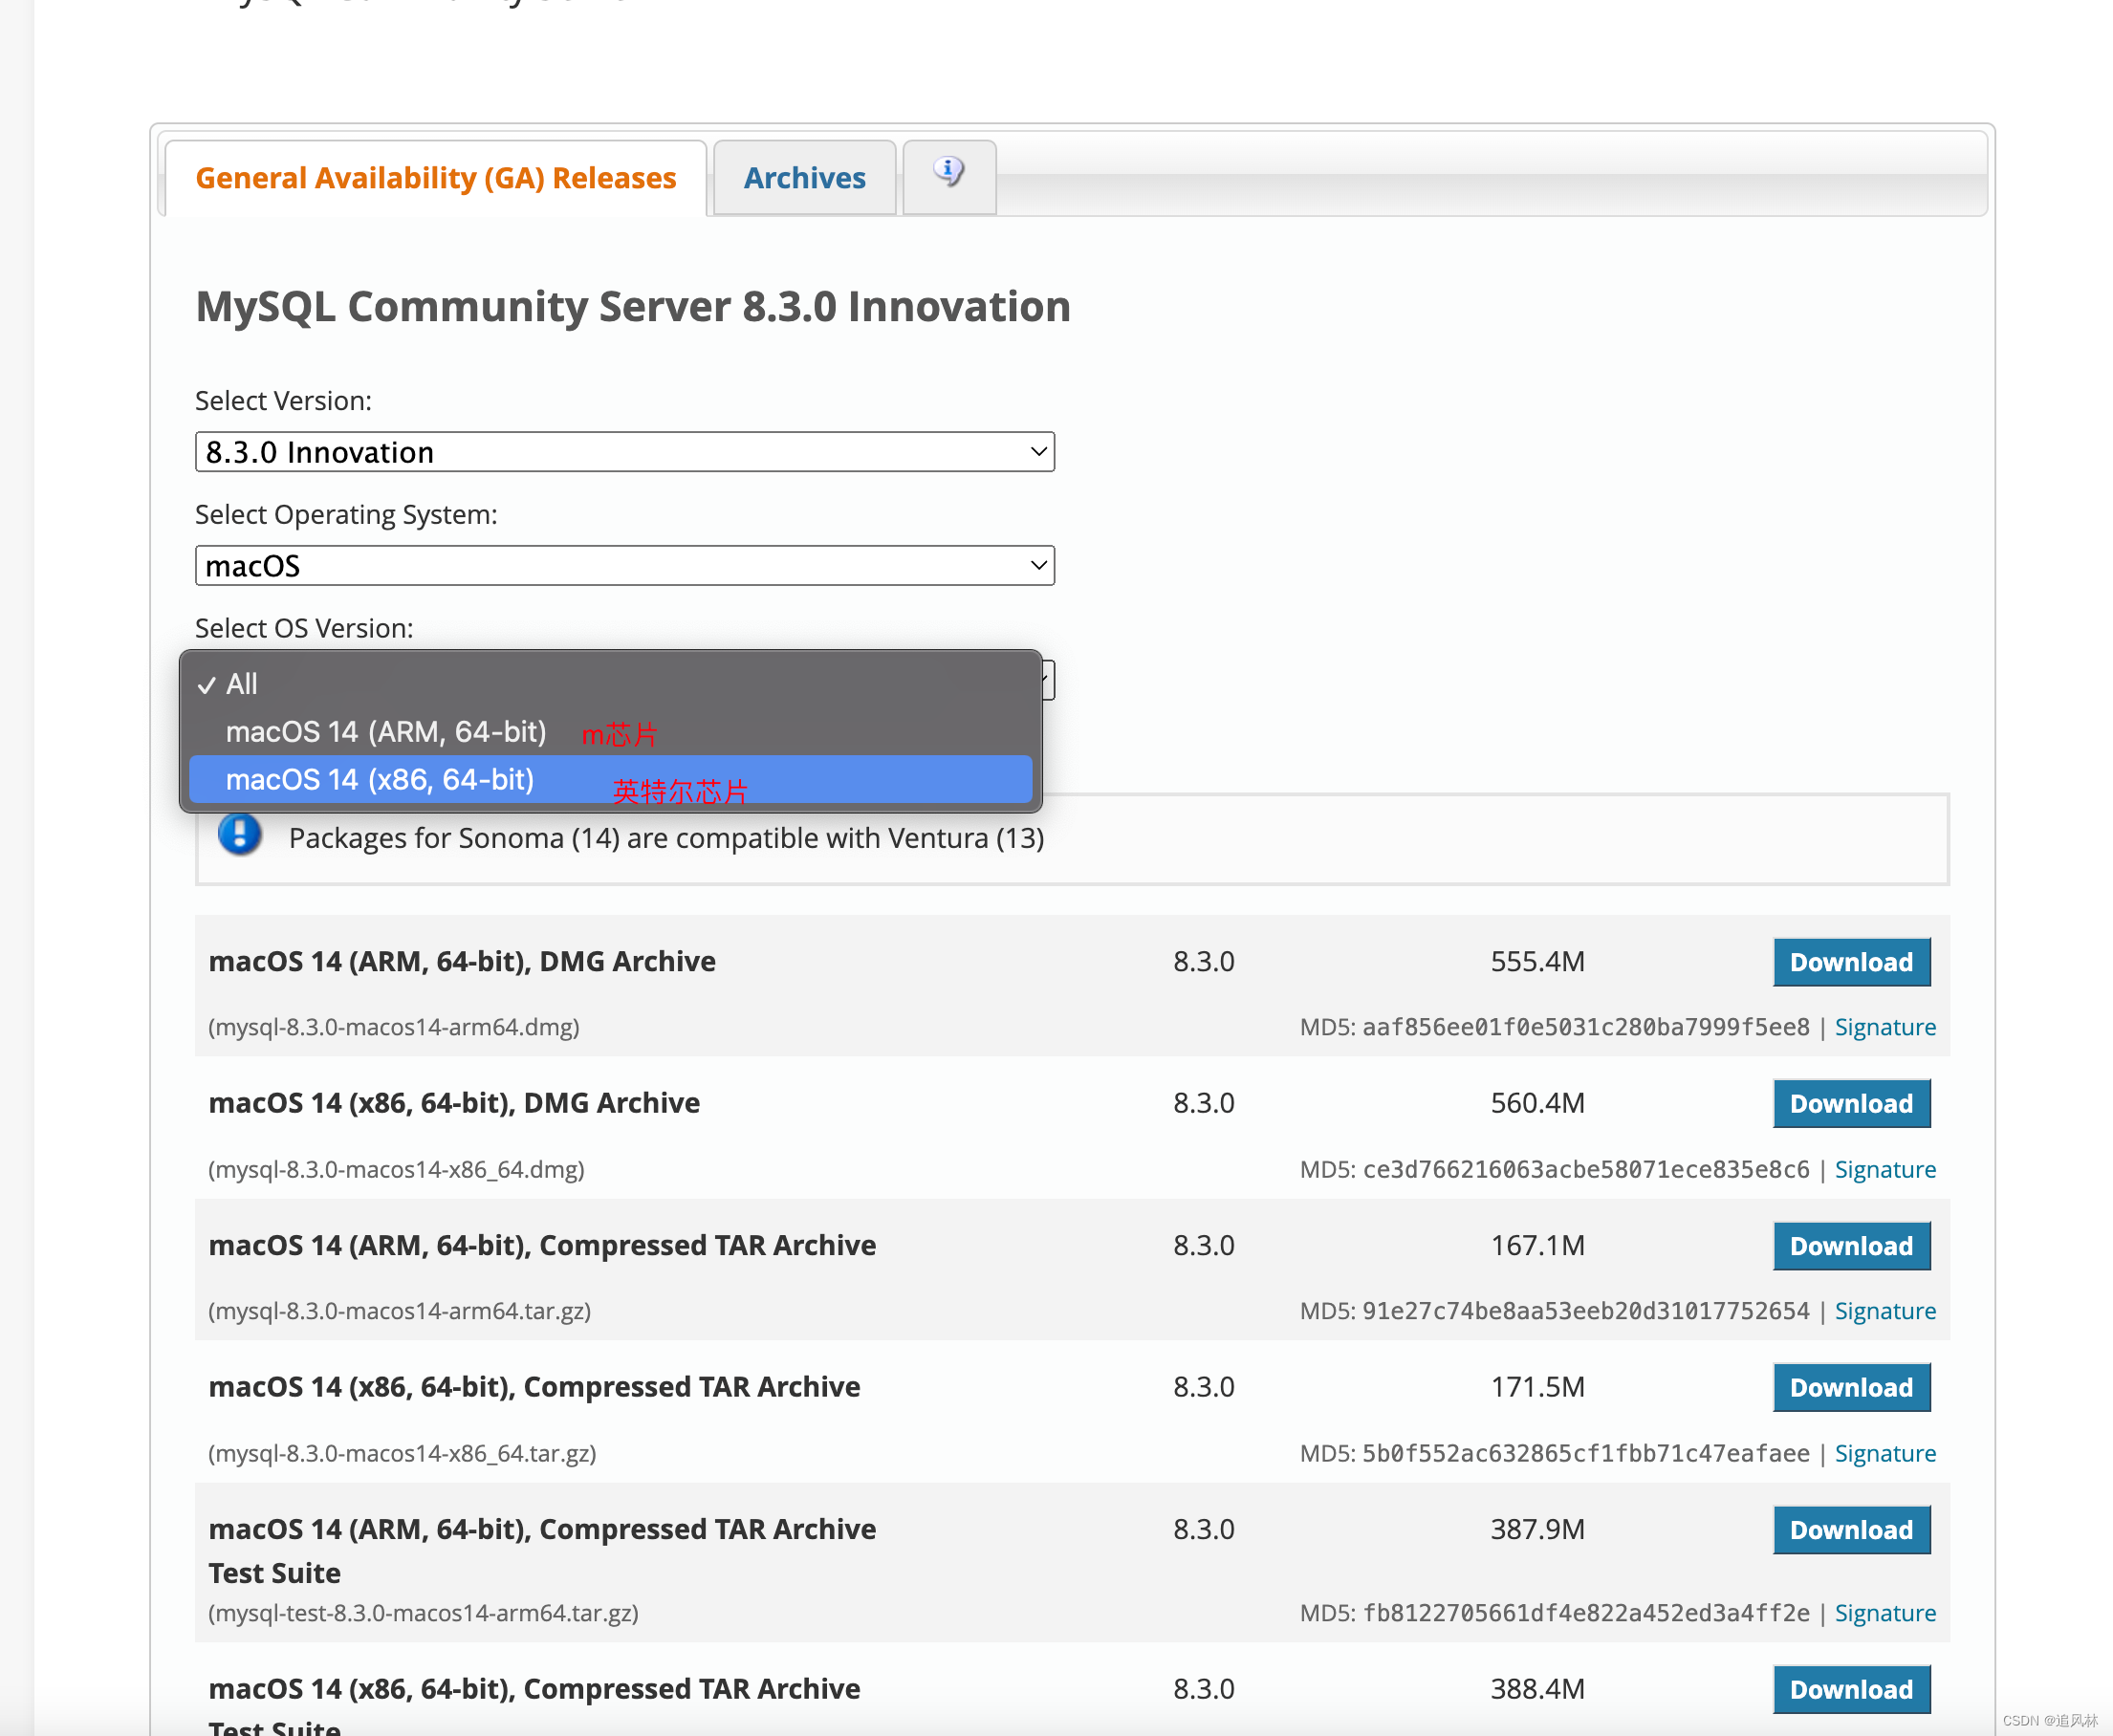Choose macOS 14 (ARM, 64-bit) option
Screen dimensions: 2113x1736
click(610, 732)
